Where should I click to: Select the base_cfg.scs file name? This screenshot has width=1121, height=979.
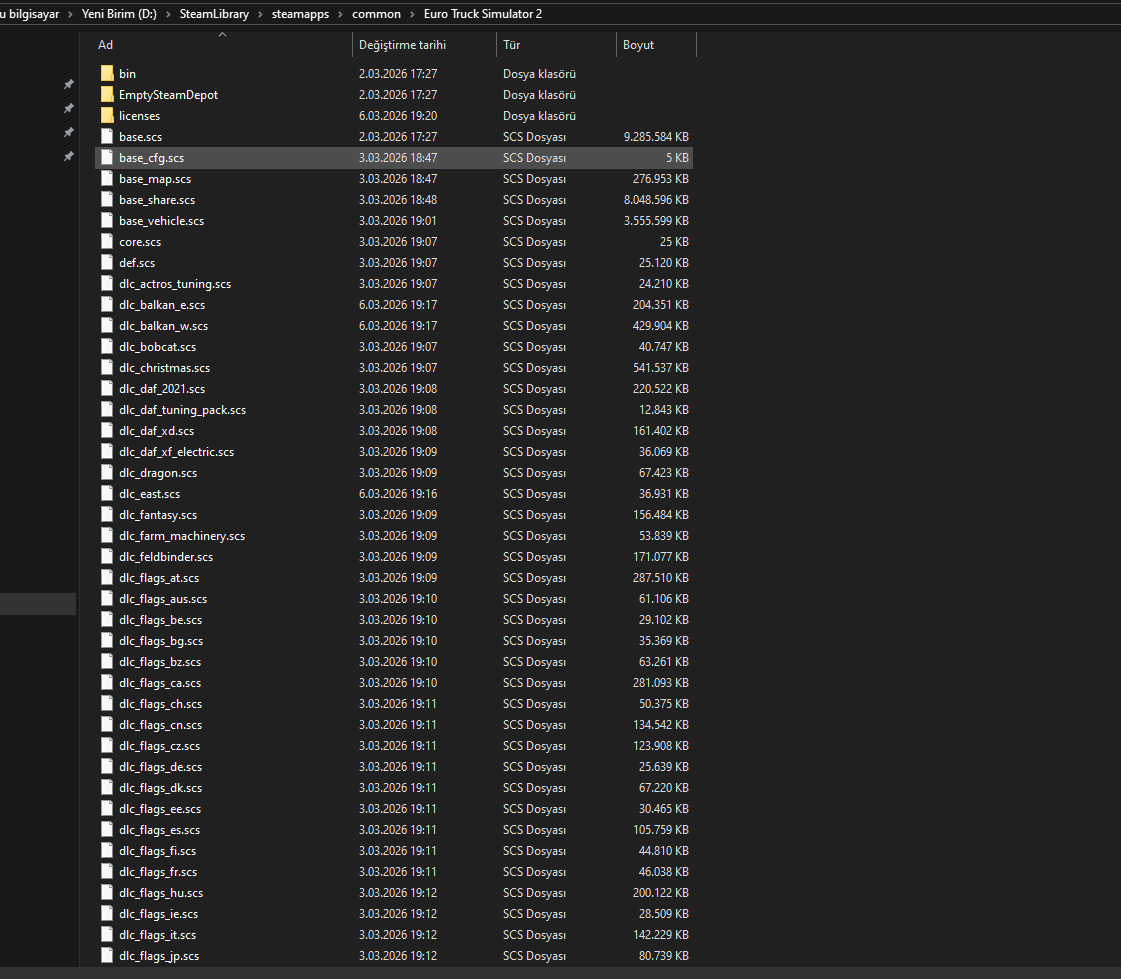tap(152, 158)
